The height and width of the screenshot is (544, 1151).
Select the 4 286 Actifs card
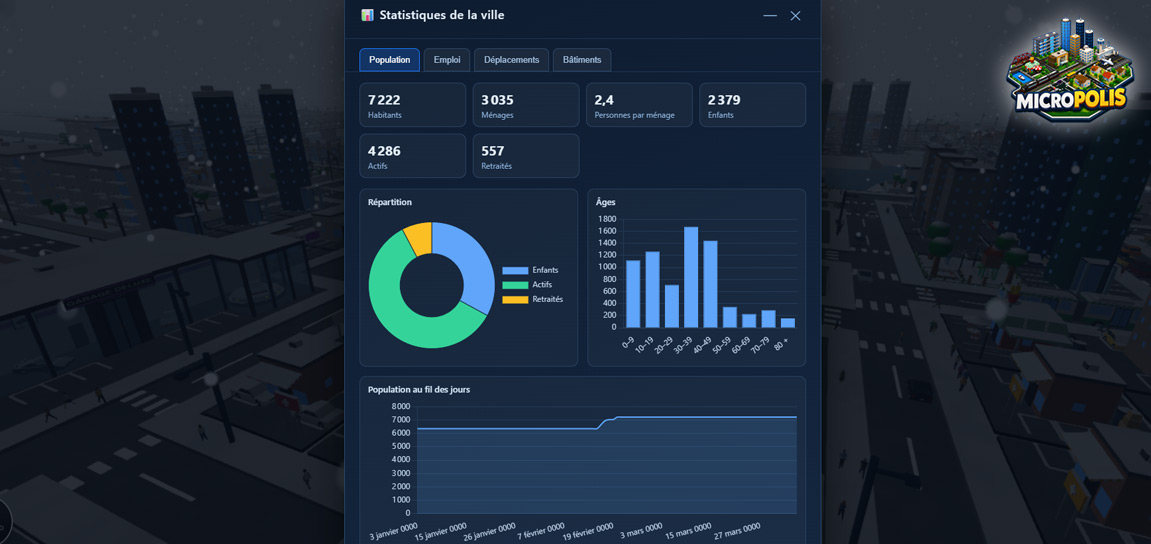pos(413,156)
